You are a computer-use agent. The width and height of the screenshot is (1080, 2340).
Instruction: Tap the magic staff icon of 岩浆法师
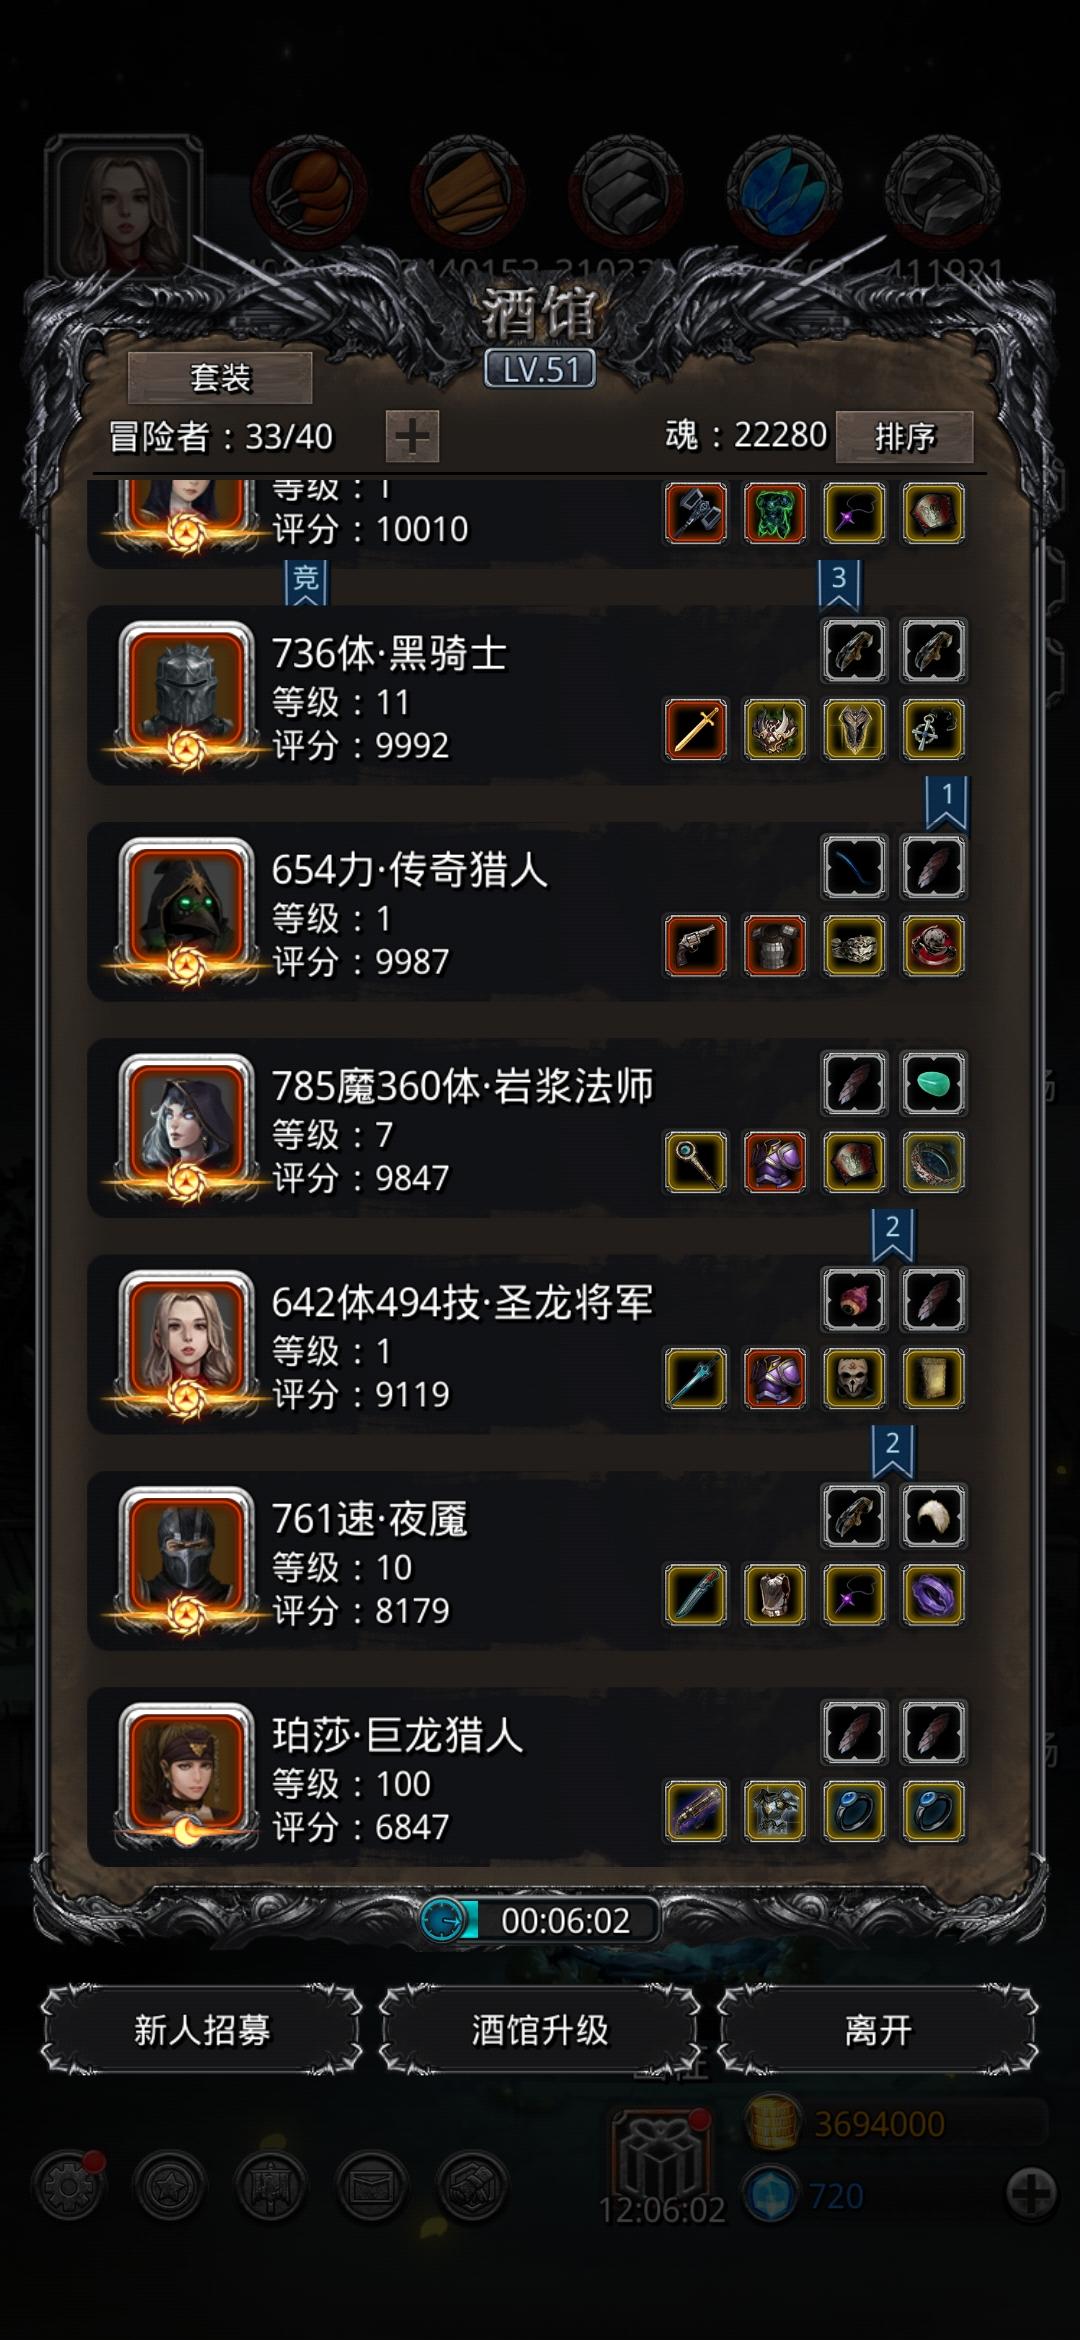[696, 1162]
